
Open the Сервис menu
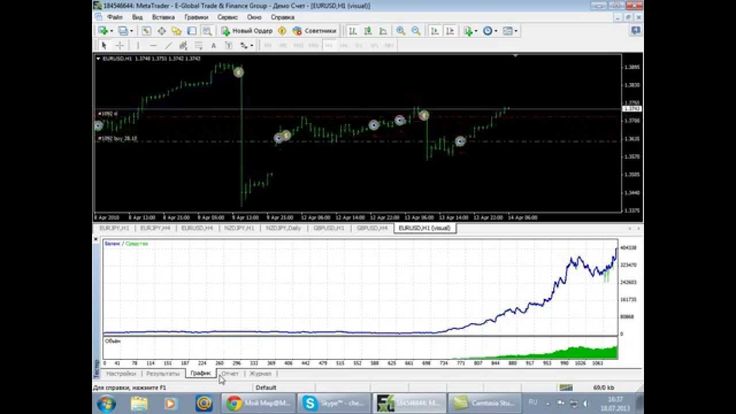click(227, 17)
